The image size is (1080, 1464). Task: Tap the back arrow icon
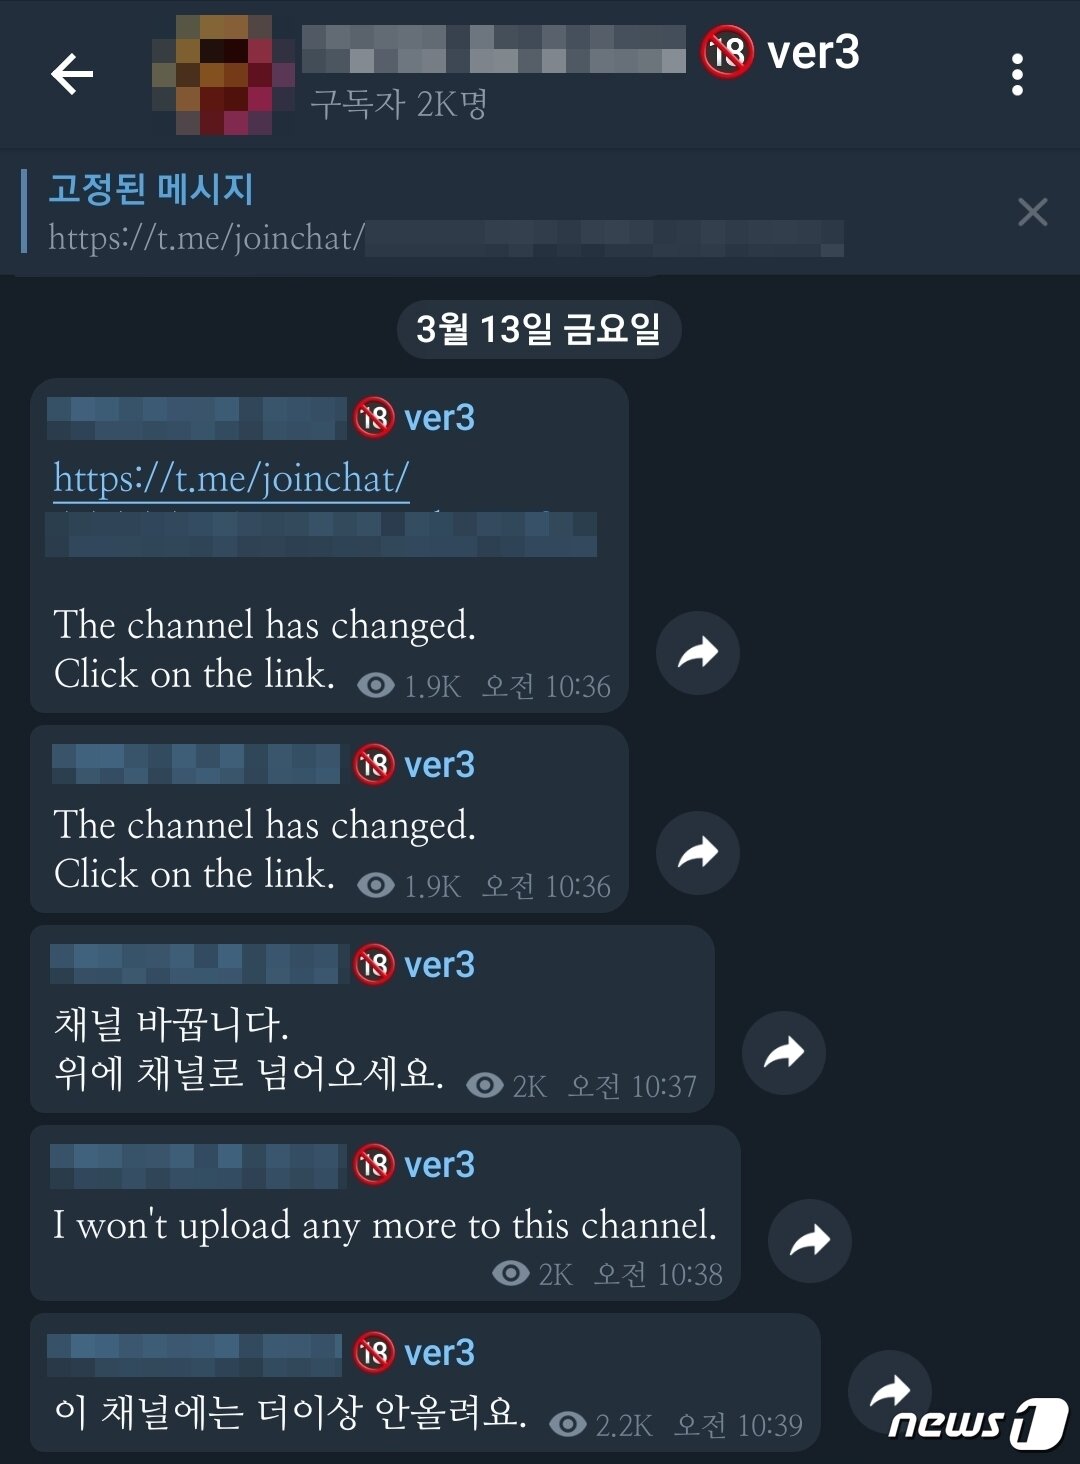coord(72,74)
